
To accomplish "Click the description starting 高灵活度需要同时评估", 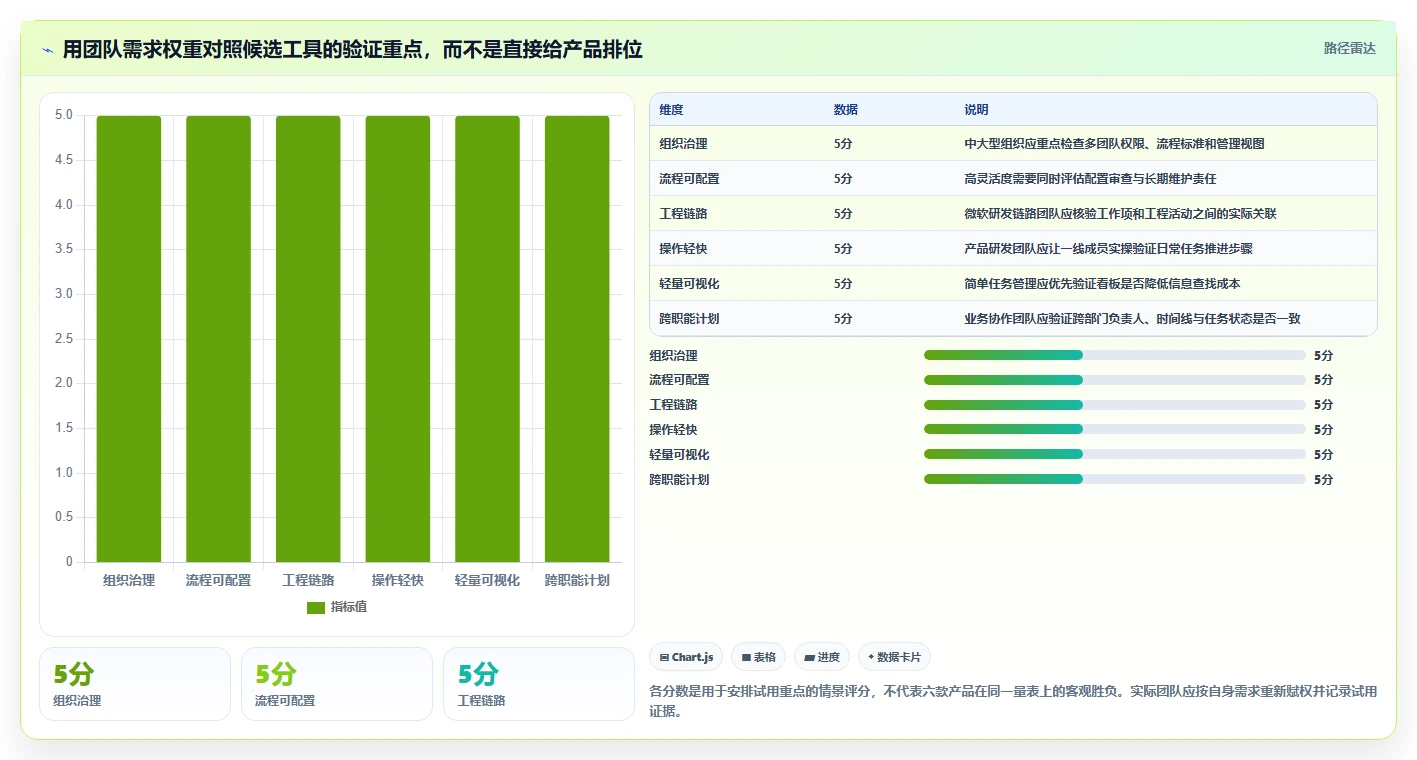I will tap(1090, 179).
